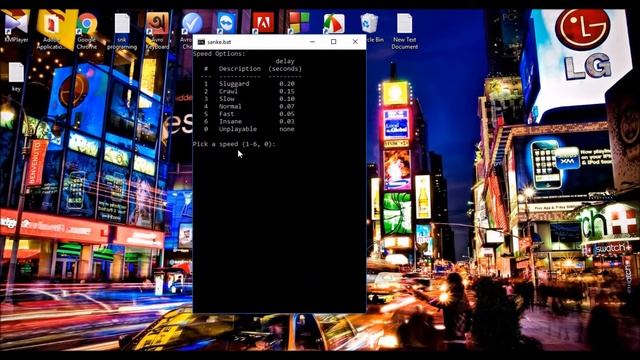Viewport: 640px width, 360px height.
Task: Minimize the sanke.bat window
Action: click(312, 42)
